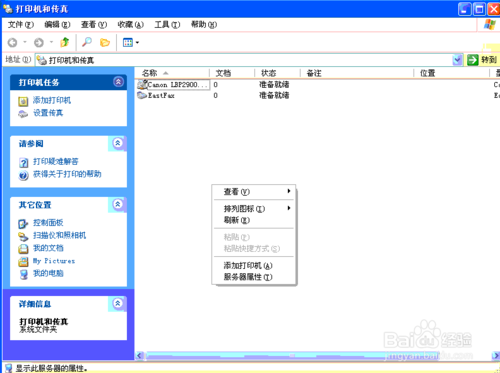Open the My Pictures link

(x=54, y=261)
